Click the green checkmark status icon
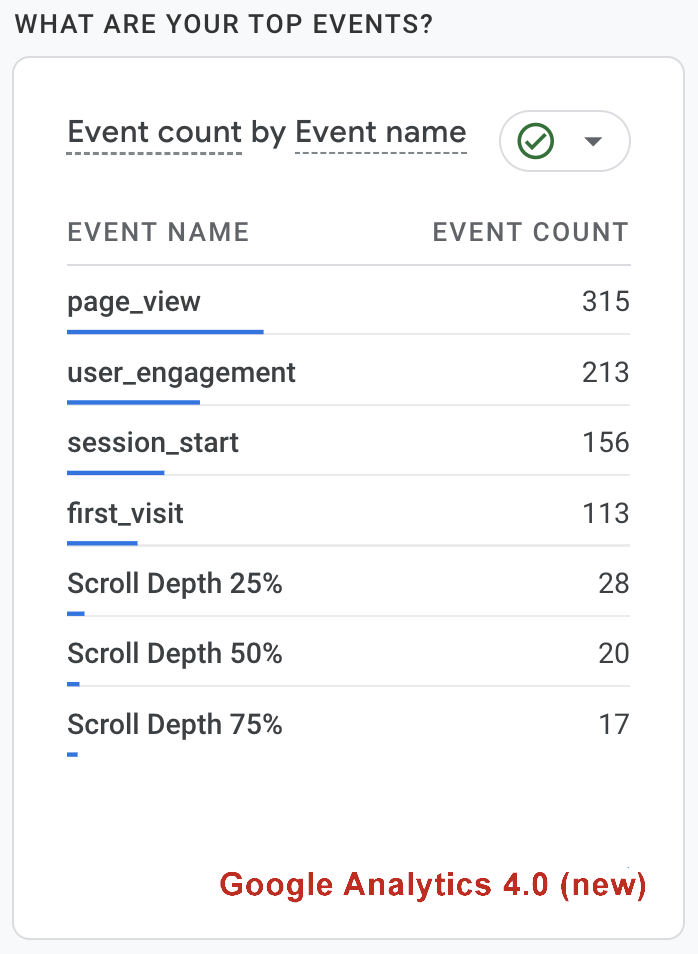 click(536, 141)
